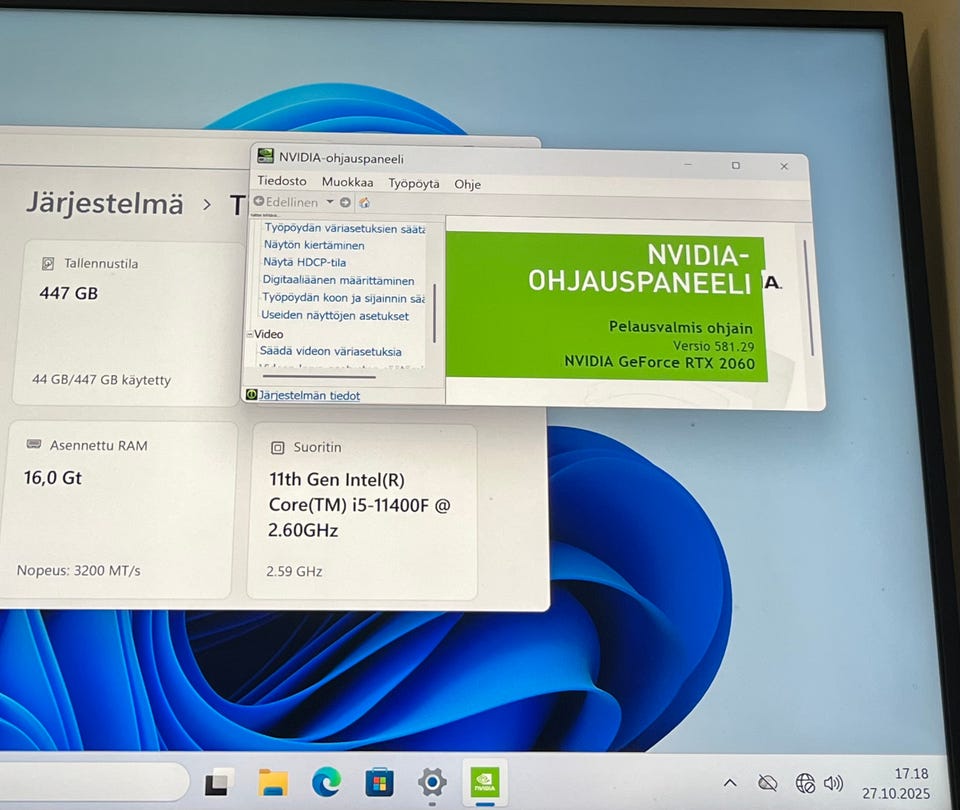960x810 pixels.
Task: Click the network globe tray icon
Action: click(805, 783)
